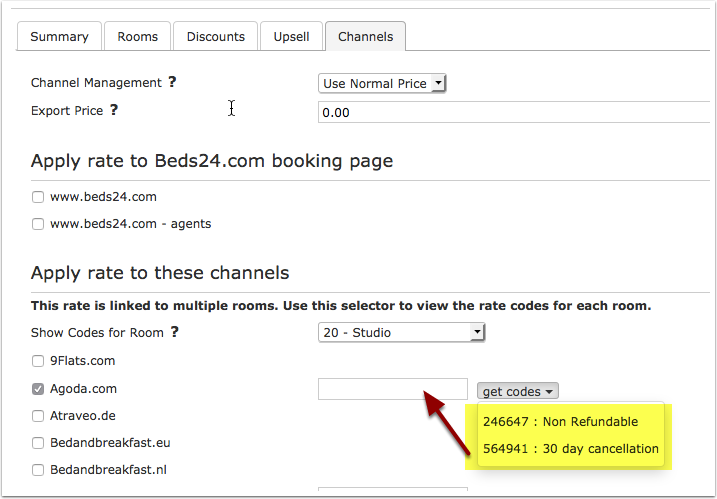Show help for Channel Management
This screenshot has width=717, height=499.
pyautogui.click(x=172, y=82)
